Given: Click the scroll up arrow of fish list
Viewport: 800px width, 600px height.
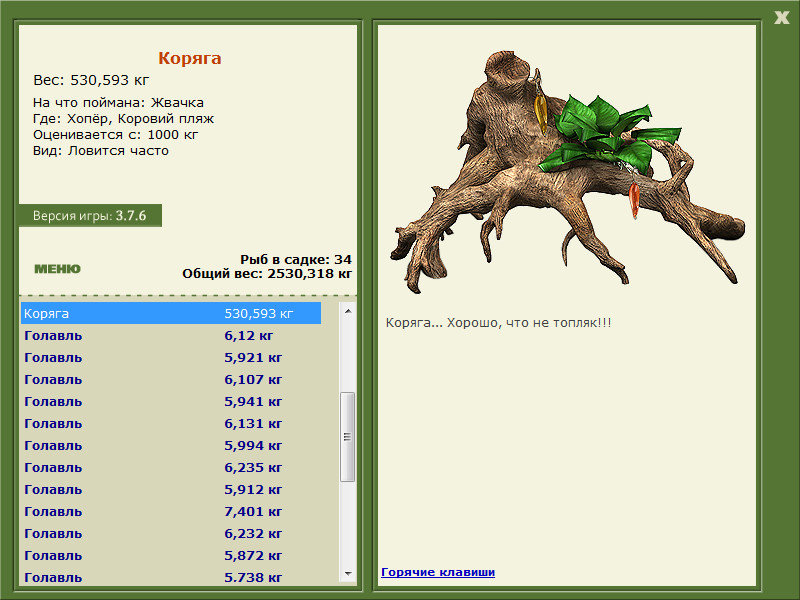Looking at the screenshot, I should [x=347, y=311].
